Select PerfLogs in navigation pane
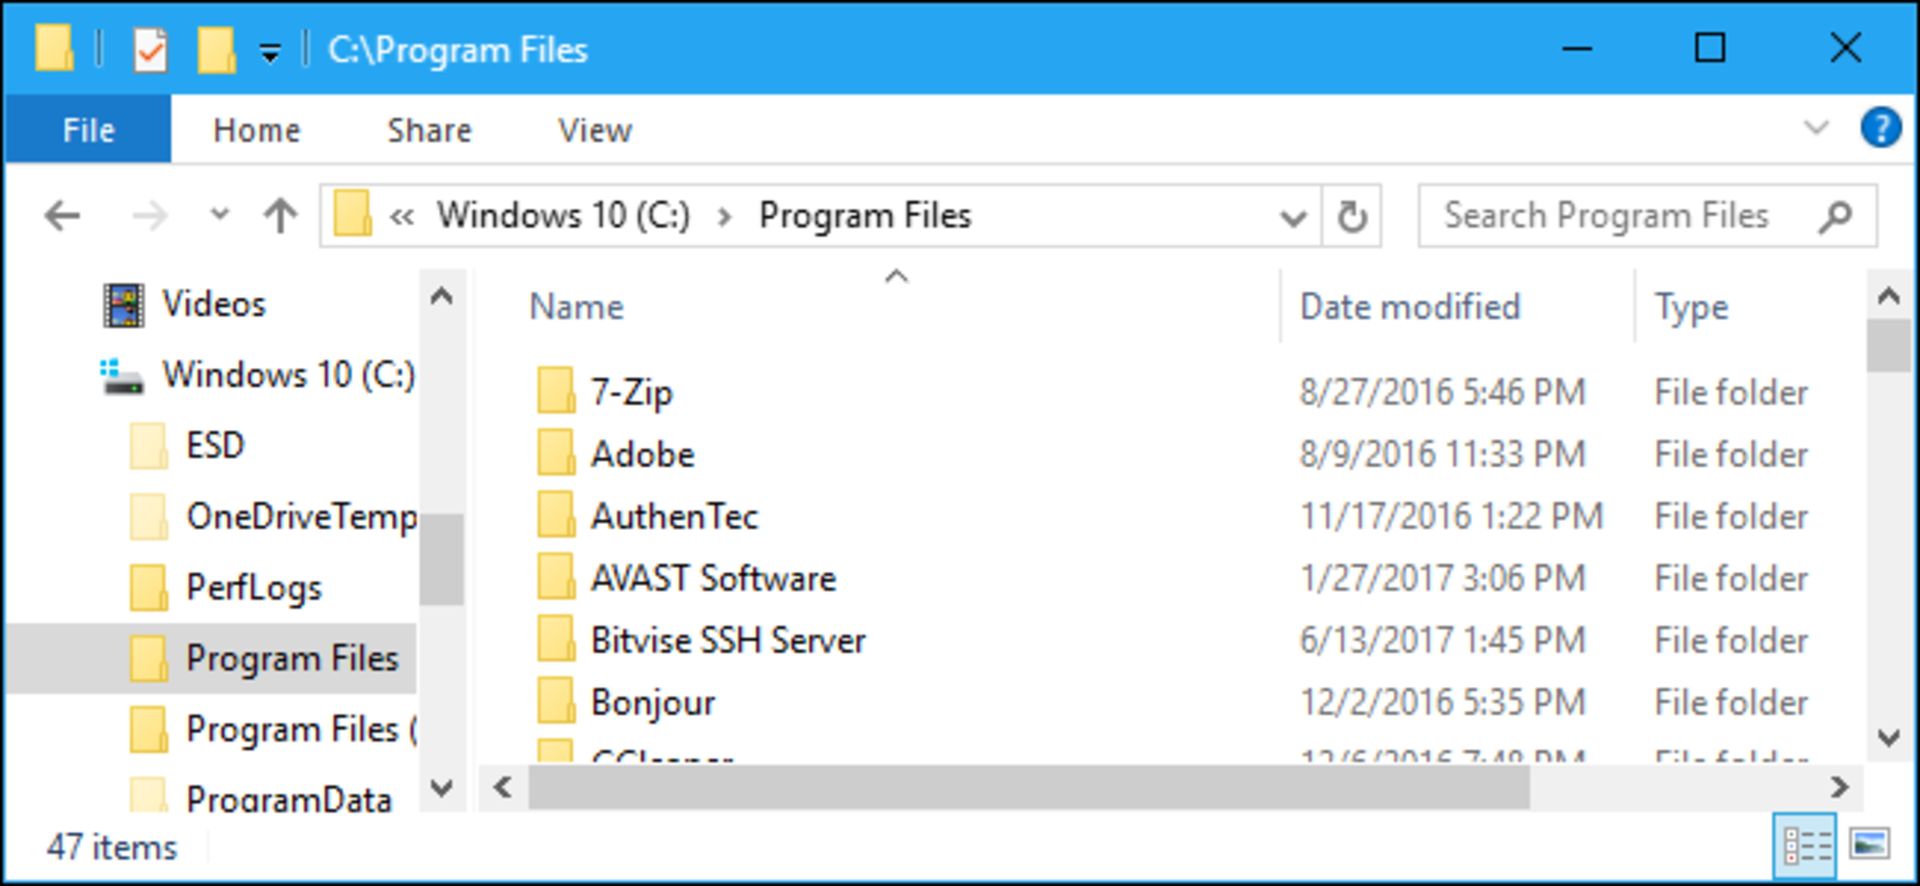The width and height of the screenshot is (1920, 886). (x=254, y=588)
